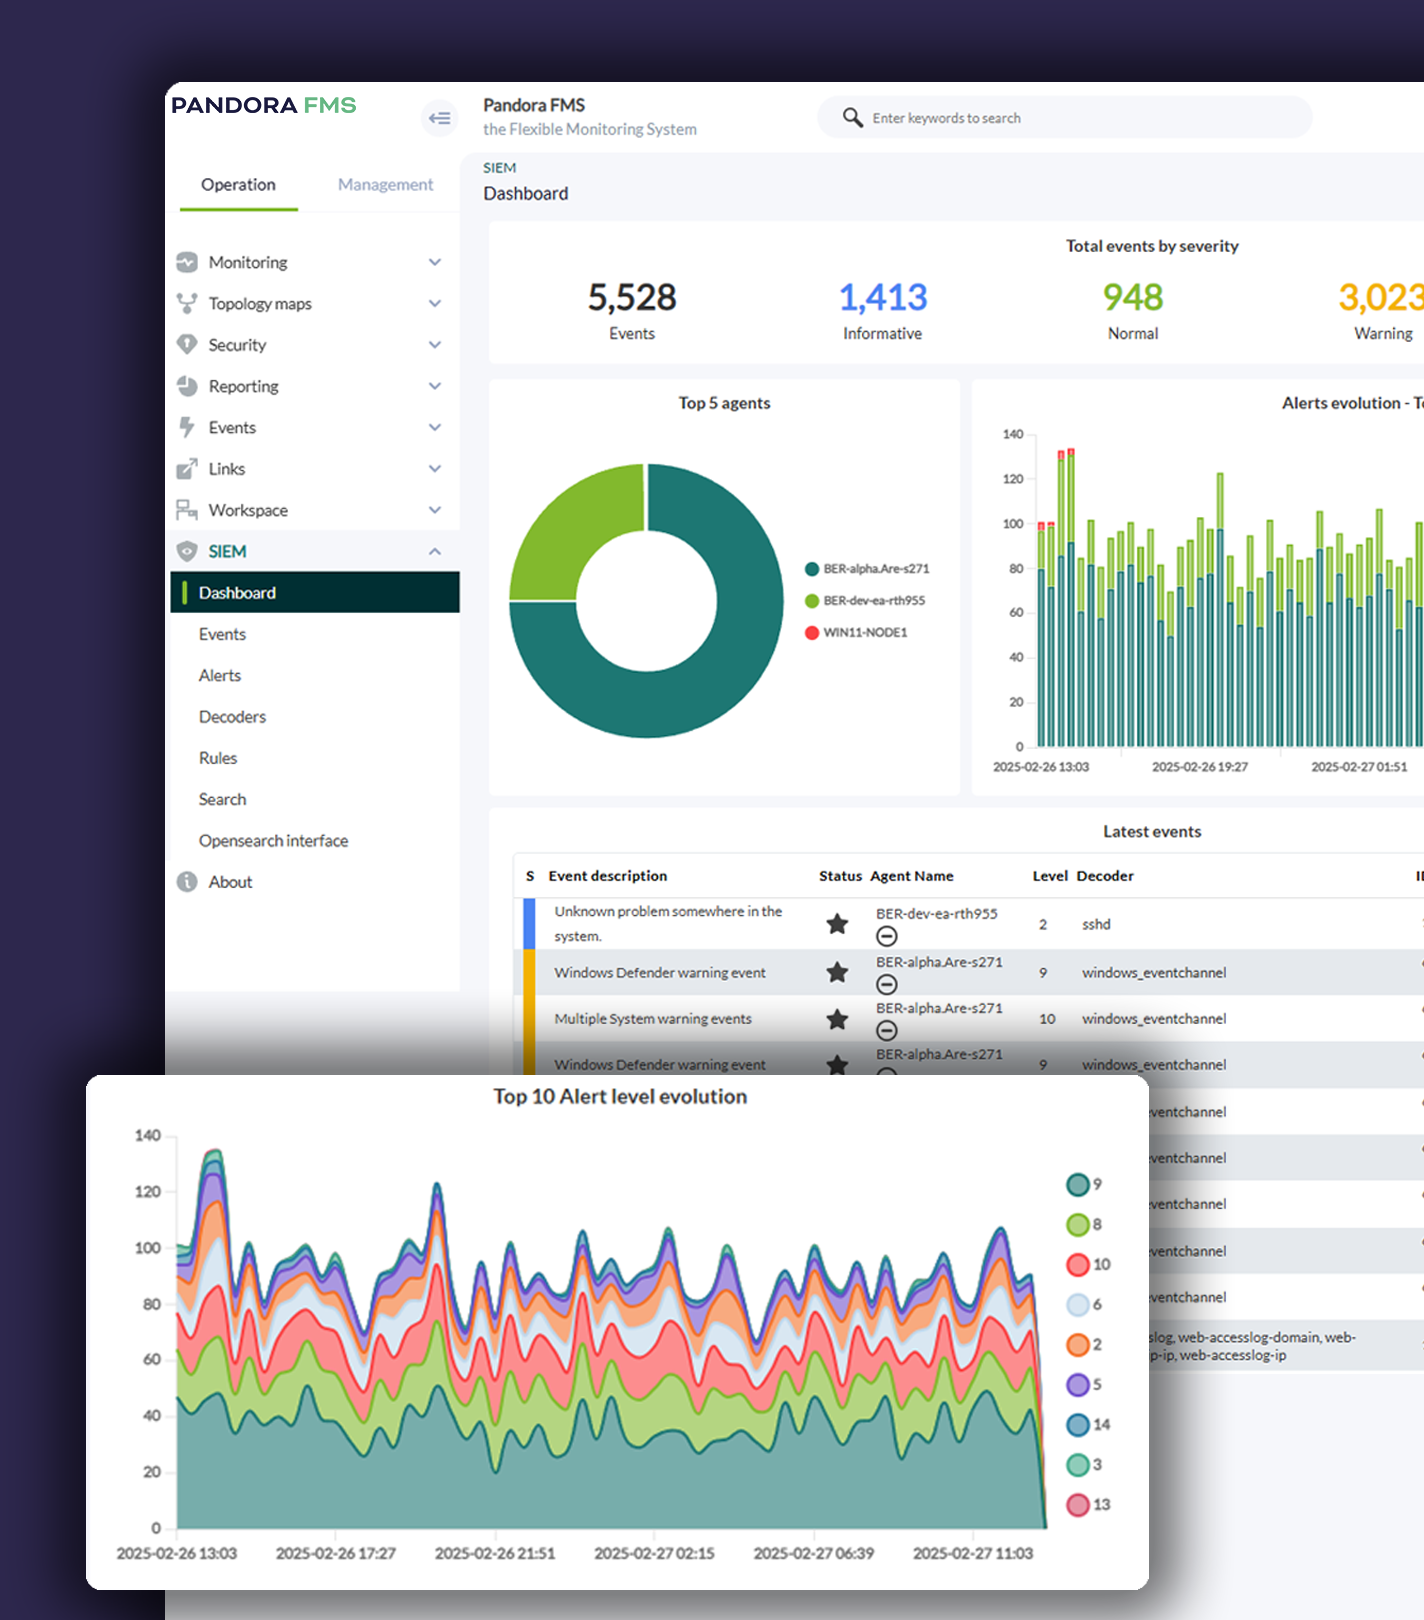Expand the Events chevron
This screenshot has width=1424, height=1620.
pos(435,427)
